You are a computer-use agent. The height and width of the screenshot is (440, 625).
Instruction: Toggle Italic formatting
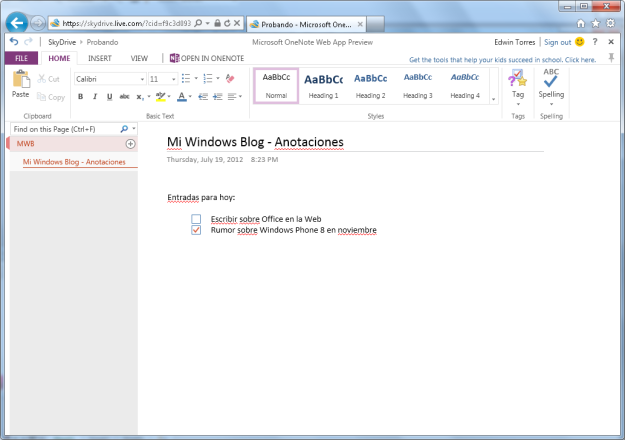pyautogui.click(x=95, y=96)
